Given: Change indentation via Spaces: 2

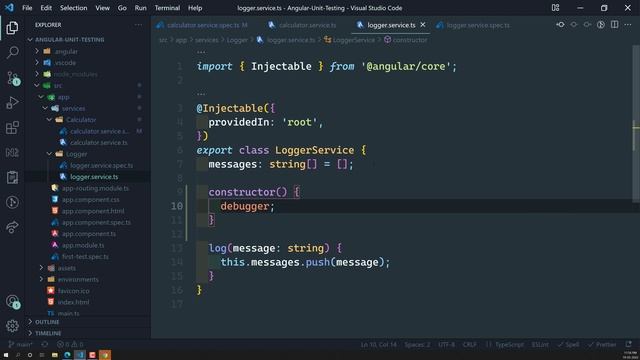Looking at the screenshot, I should tap(417, 344).
